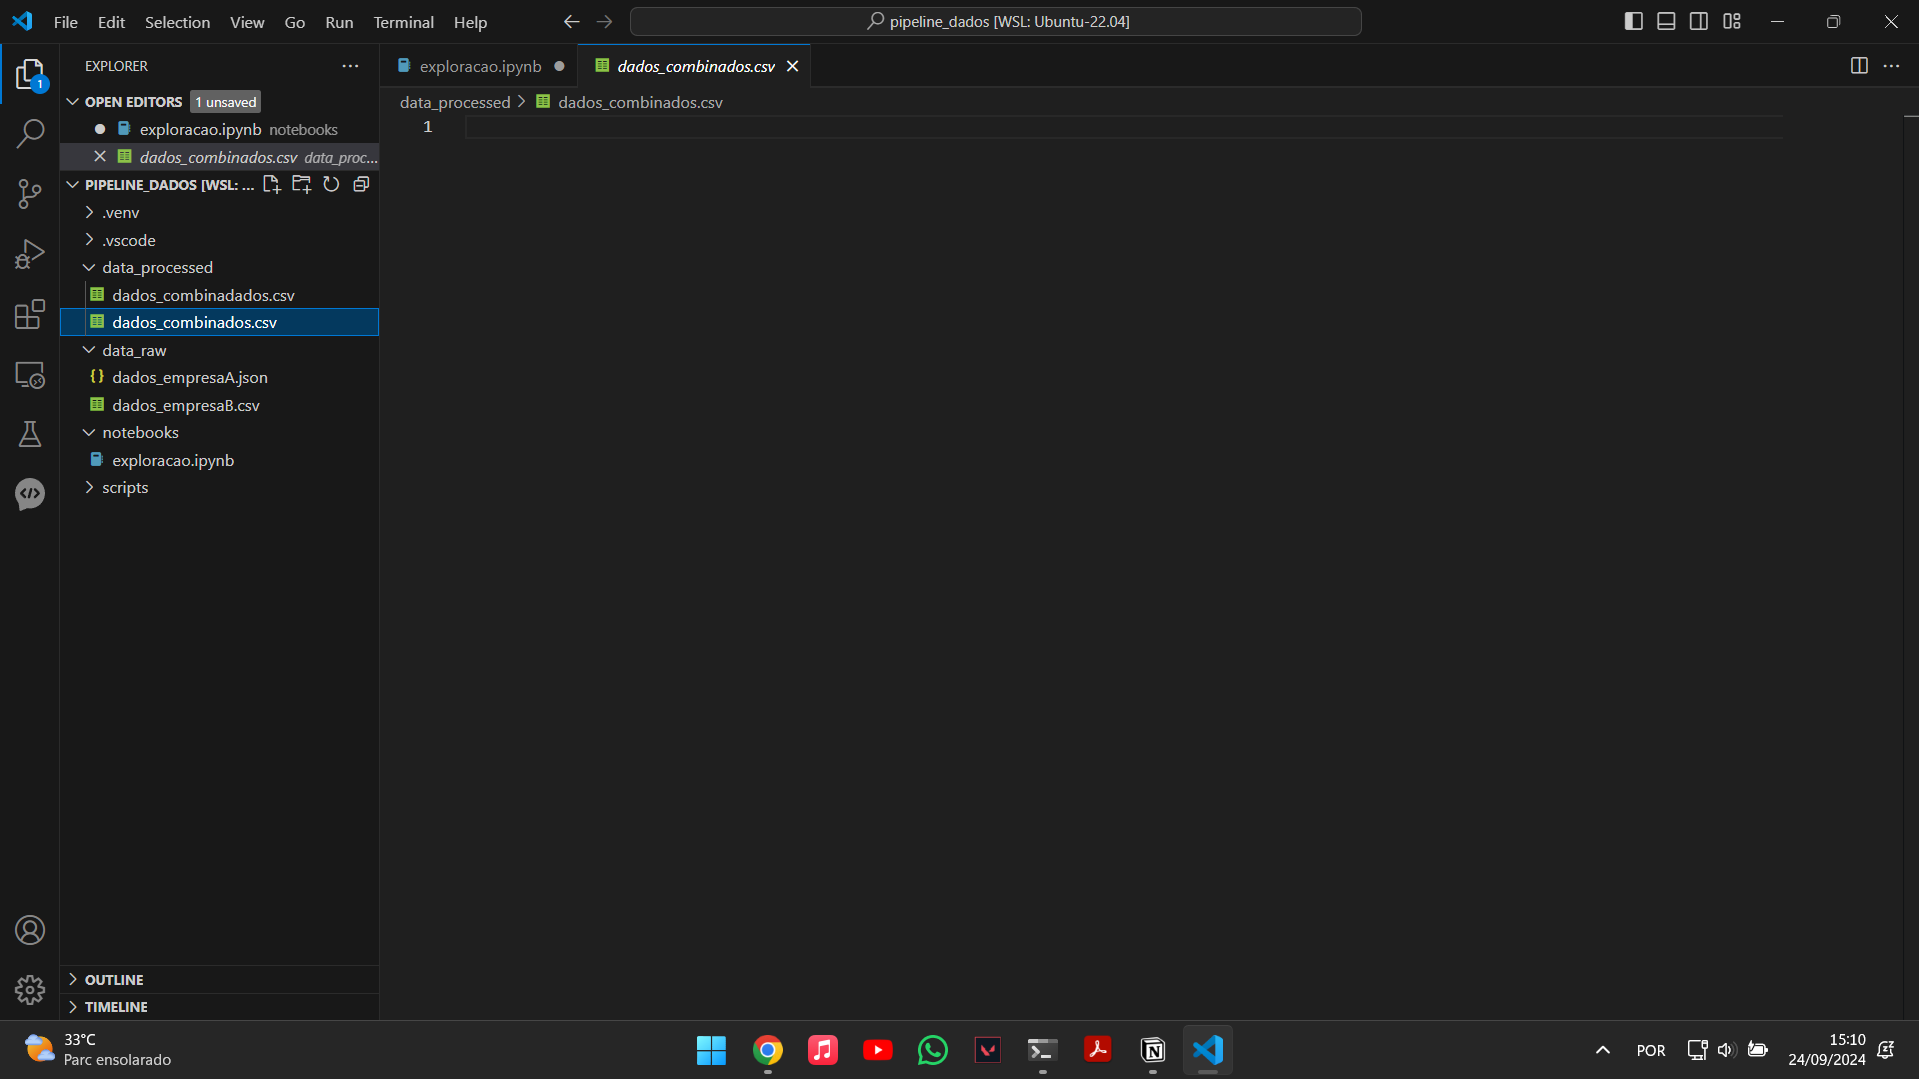Select exploracao.ipynb in Open Editors list
This screenshot has height=1079, width=1919.
[200, 129]
